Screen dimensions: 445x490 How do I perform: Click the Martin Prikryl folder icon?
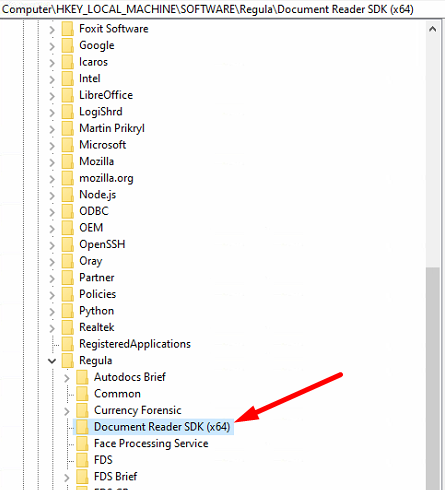tap(68, 128)
